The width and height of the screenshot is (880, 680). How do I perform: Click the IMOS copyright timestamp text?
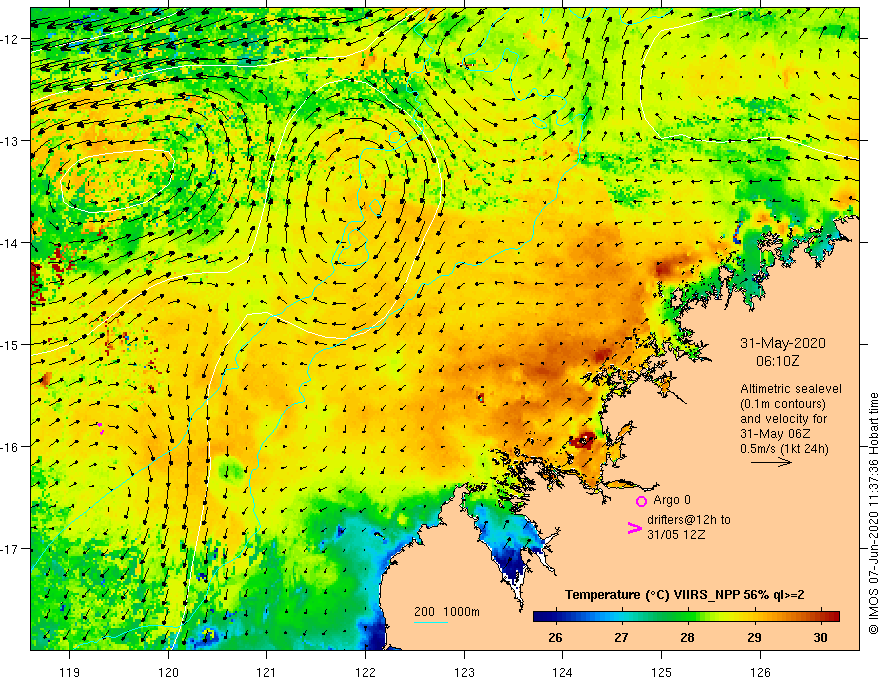[x=873, y=513]
